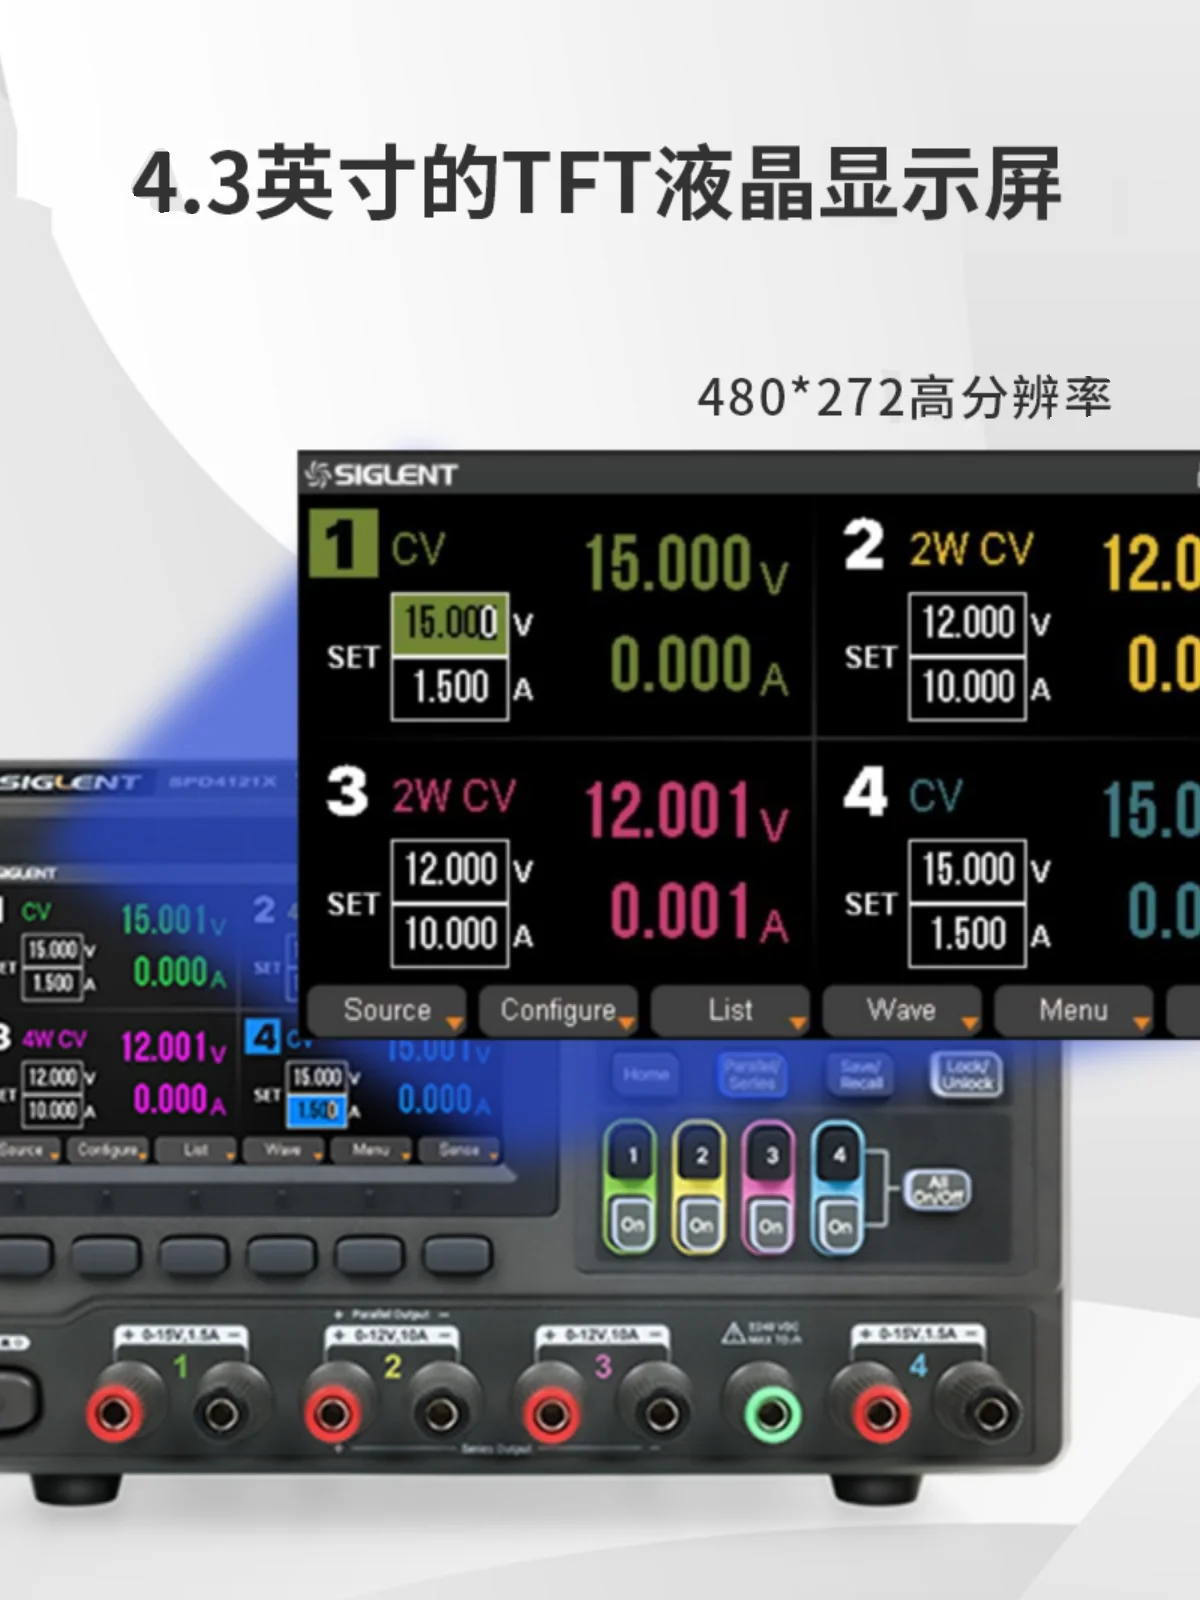
Task: Open the List menu on the enlarged screen
Action: pyautogui.click(x=730, y=1010)
